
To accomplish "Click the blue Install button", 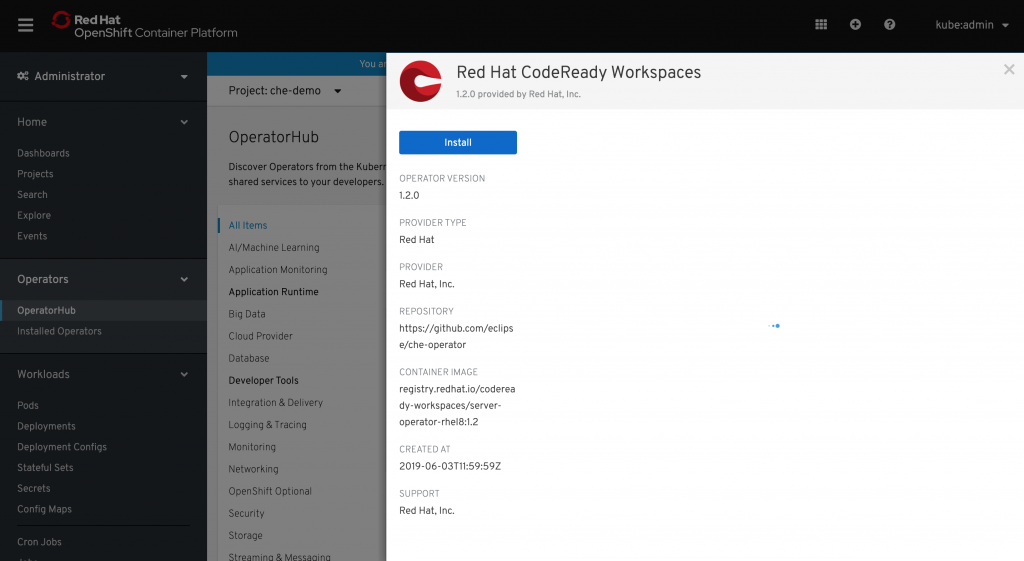I will click(457, 143).
